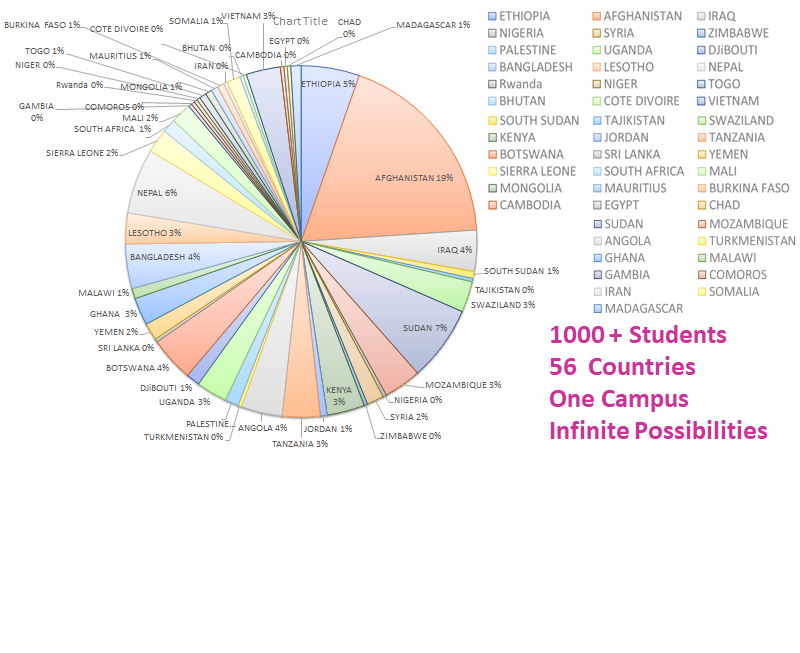The image size is (800, 653).
Task: Click the EGYPT legend entry text
Action: (x=621, y=205)
